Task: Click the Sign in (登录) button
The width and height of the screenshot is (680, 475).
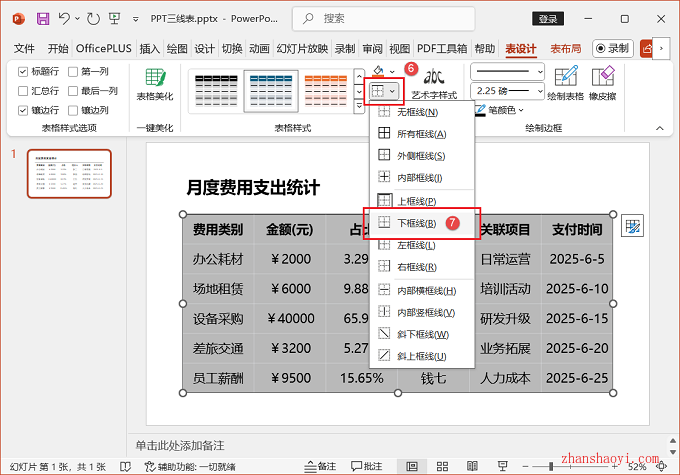Action: 548,19
